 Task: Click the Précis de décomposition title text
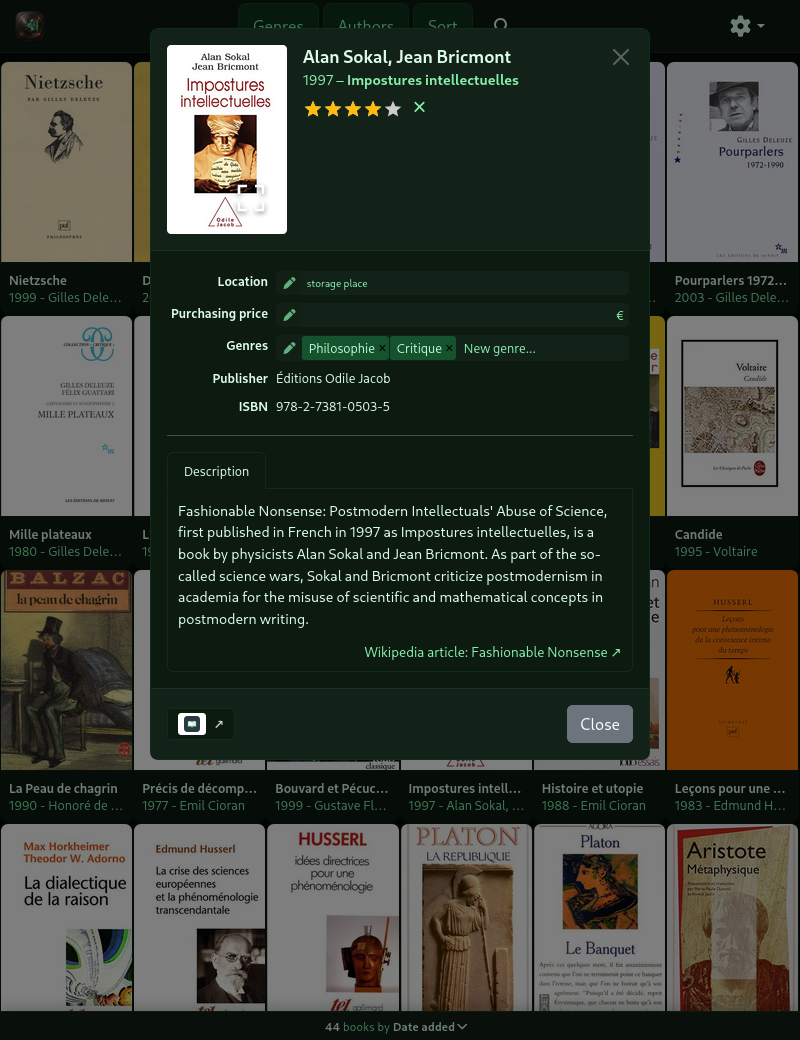tap(199, 789)
